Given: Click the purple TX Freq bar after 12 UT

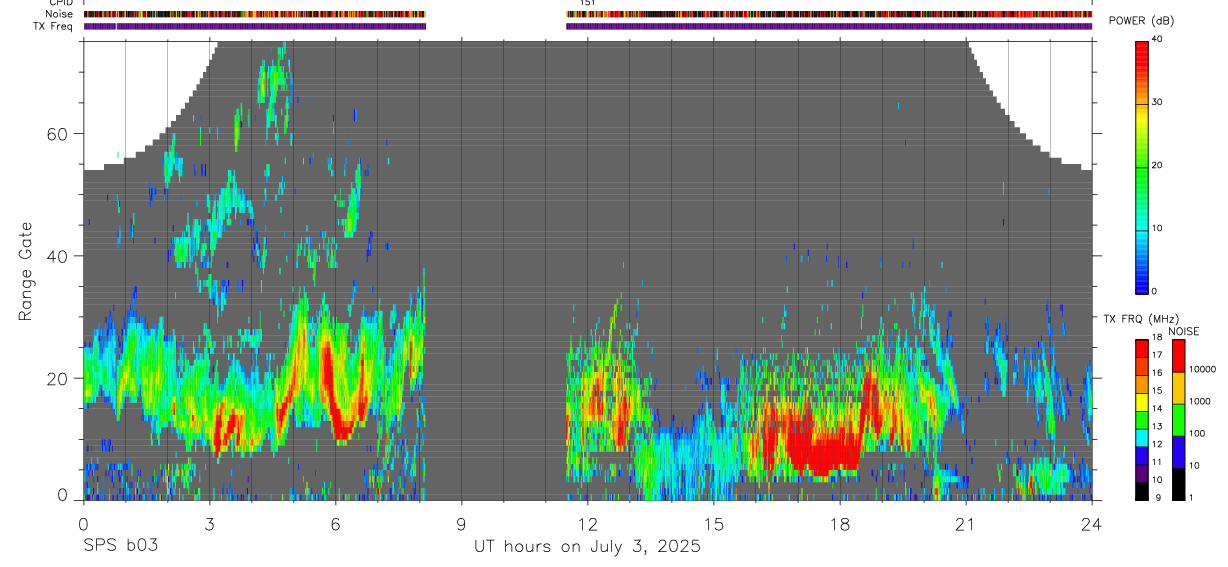Looking at the screenshot, I should tap(829, 26).
